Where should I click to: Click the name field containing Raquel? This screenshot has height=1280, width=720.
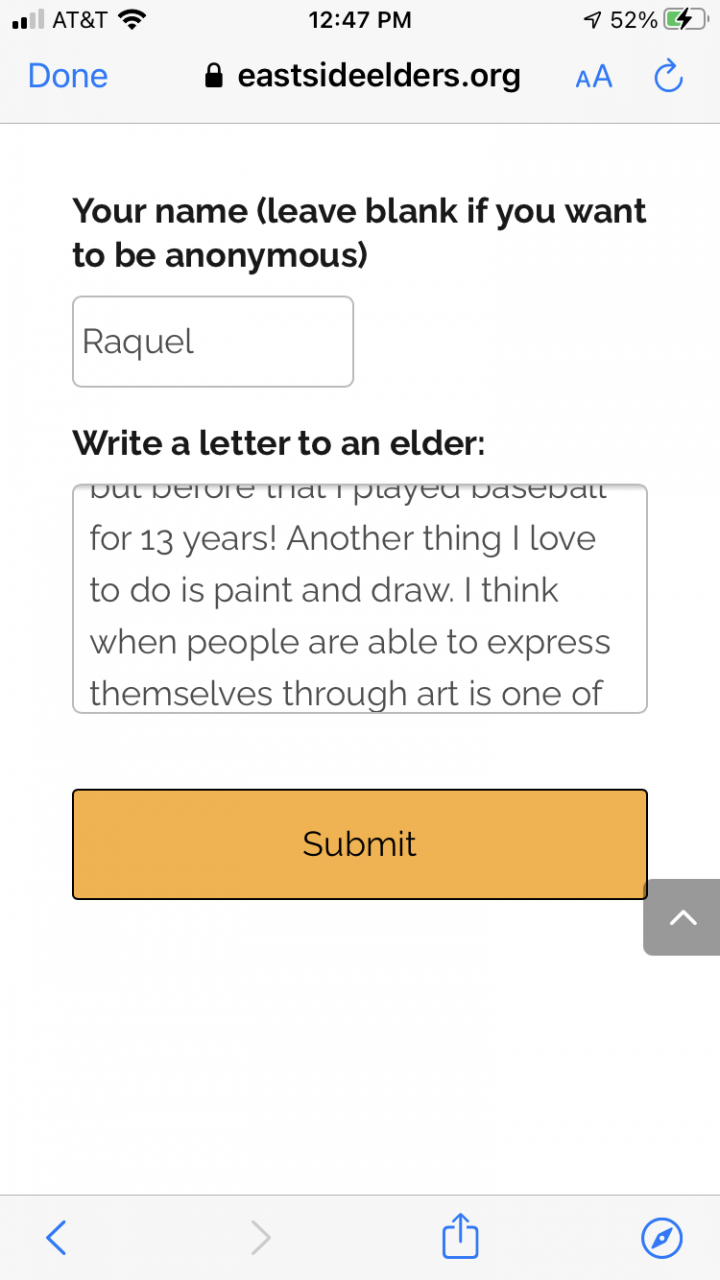tap(213, 342)
